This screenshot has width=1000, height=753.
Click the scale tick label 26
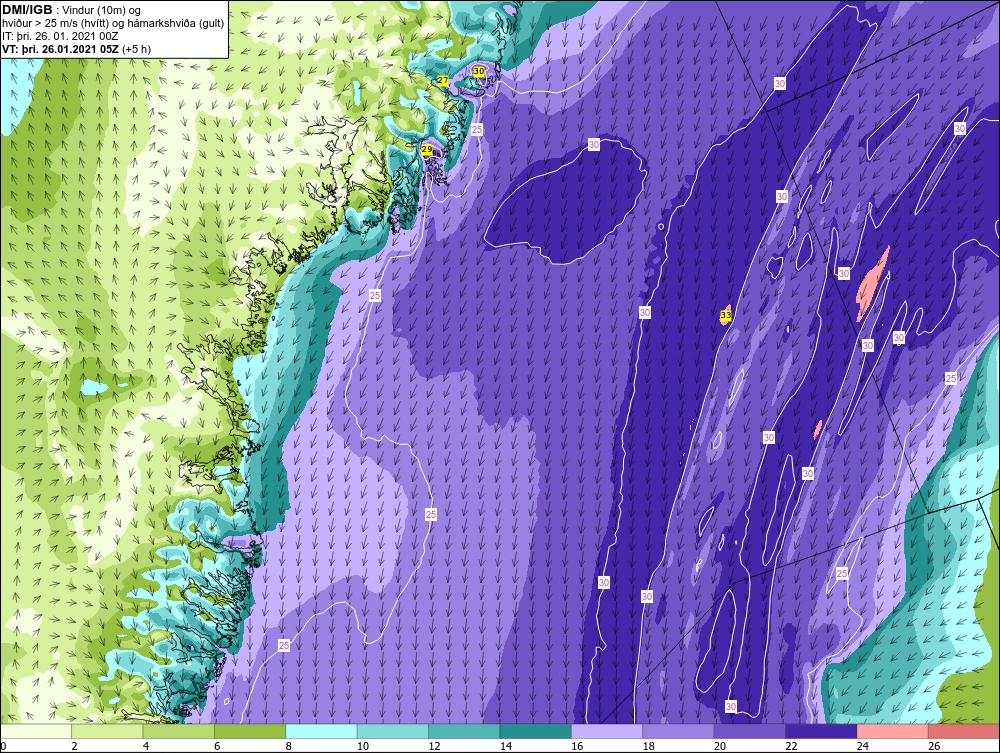934,746
